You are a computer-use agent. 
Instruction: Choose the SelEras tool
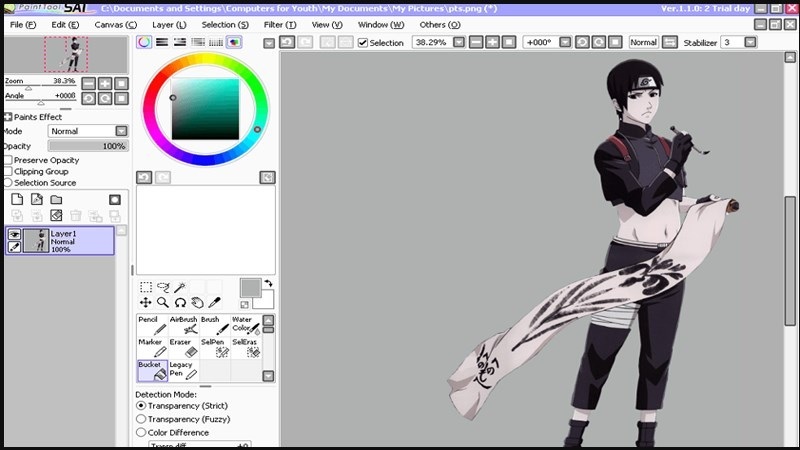pos(246,348)
